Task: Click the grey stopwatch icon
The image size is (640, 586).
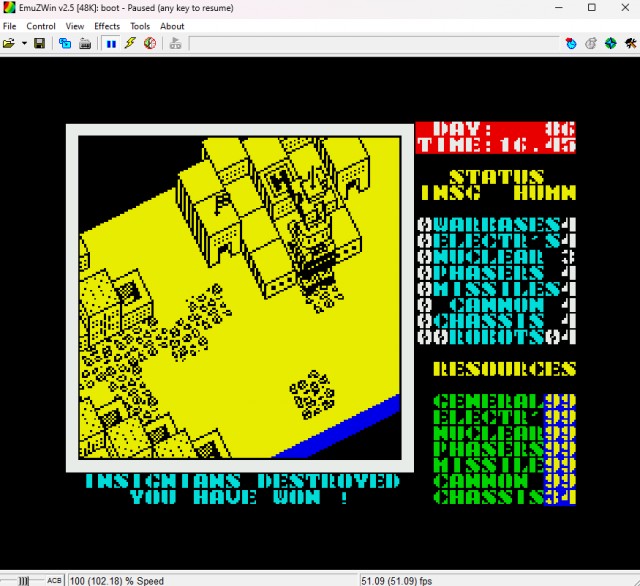Action: (590, 44)
